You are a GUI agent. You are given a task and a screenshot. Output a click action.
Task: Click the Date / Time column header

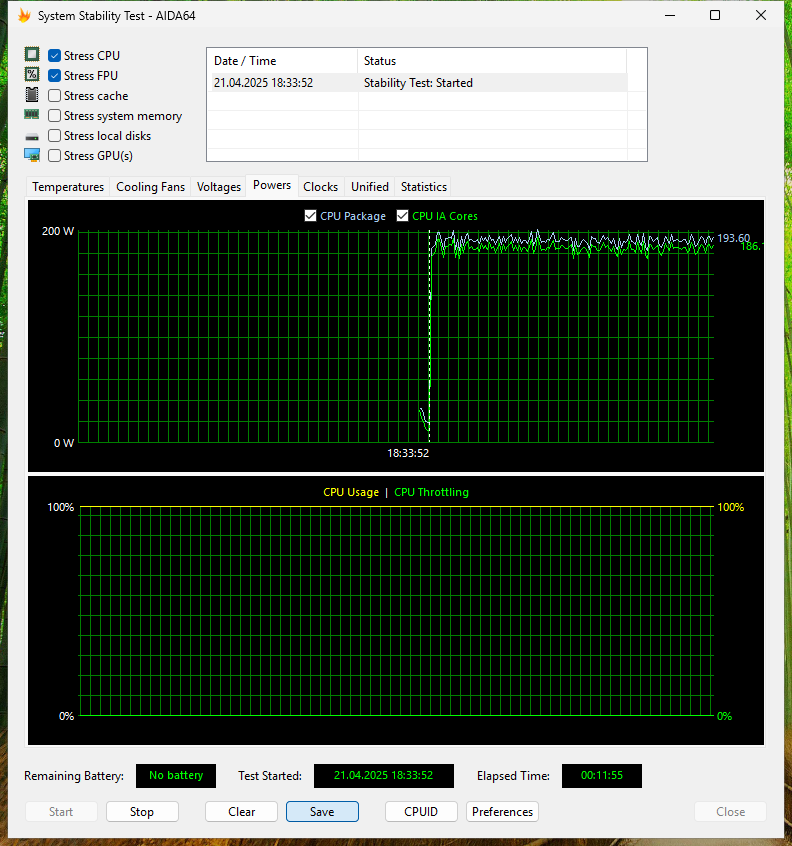coord(283,61)
